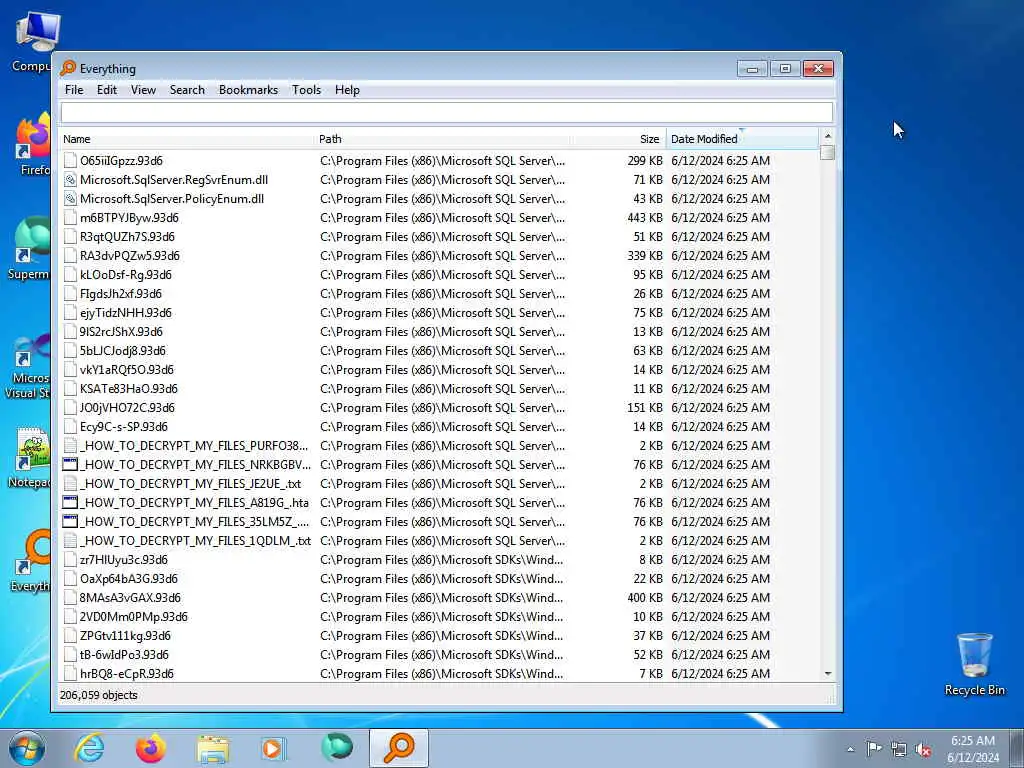
Task: Select the HTA icon of _HOW_TO_DECRYPT_MY_FILES_35LM5Z_
Action: pyautogui.click(x=70, y=522)
